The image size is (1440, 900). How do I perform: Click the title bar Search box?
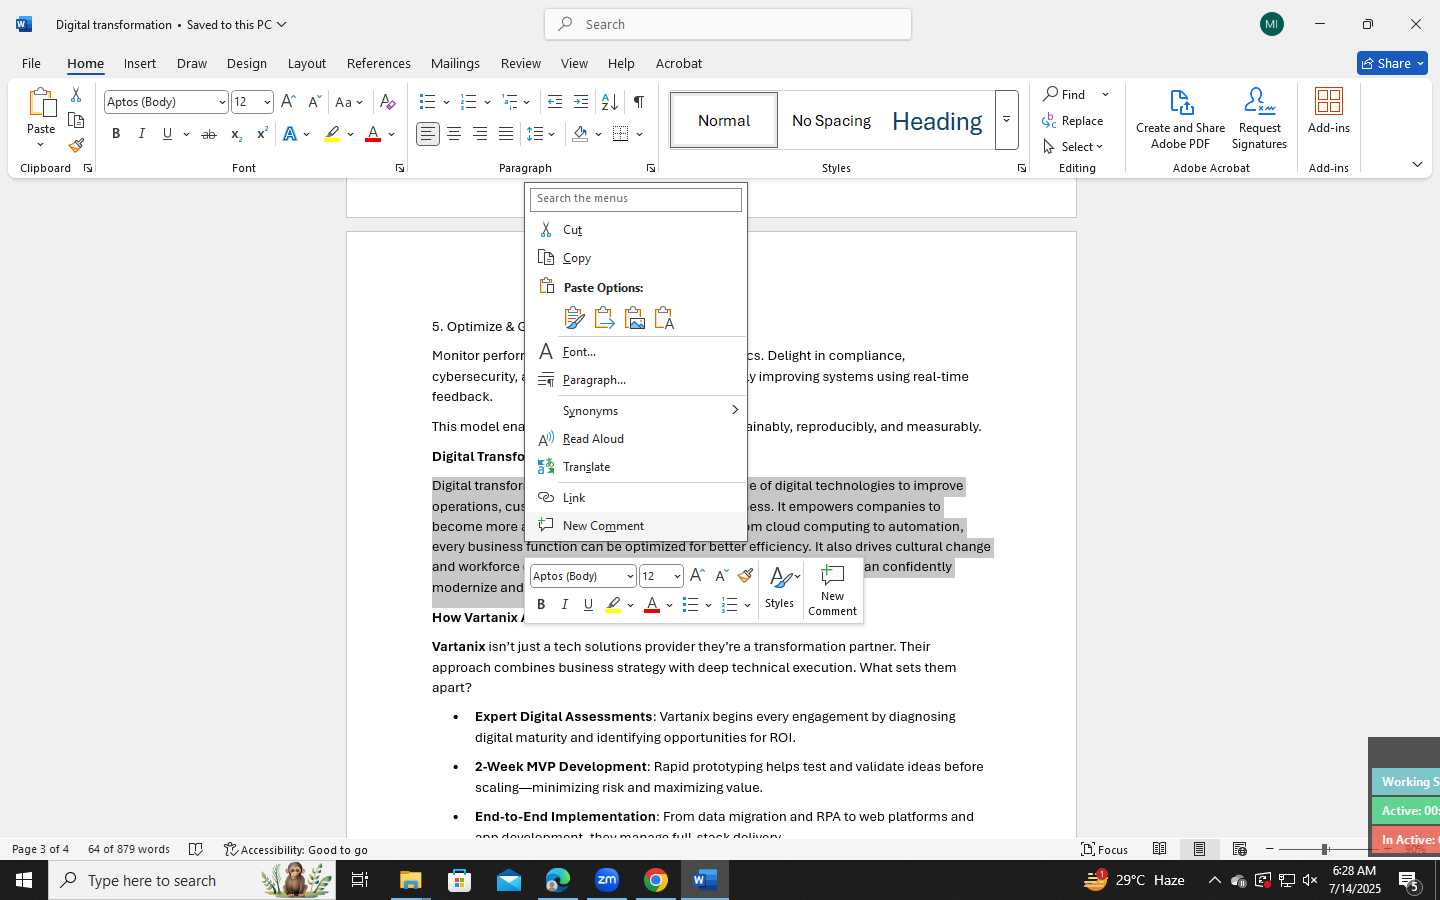tap(728, 24)
